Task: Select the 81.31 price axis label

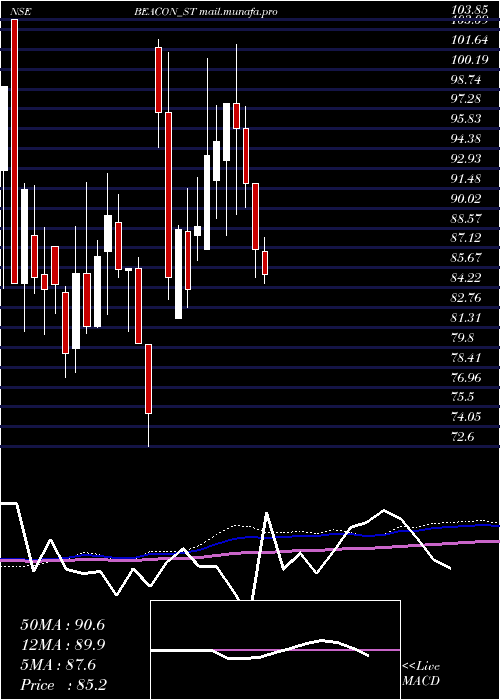Action: point(467,317)
